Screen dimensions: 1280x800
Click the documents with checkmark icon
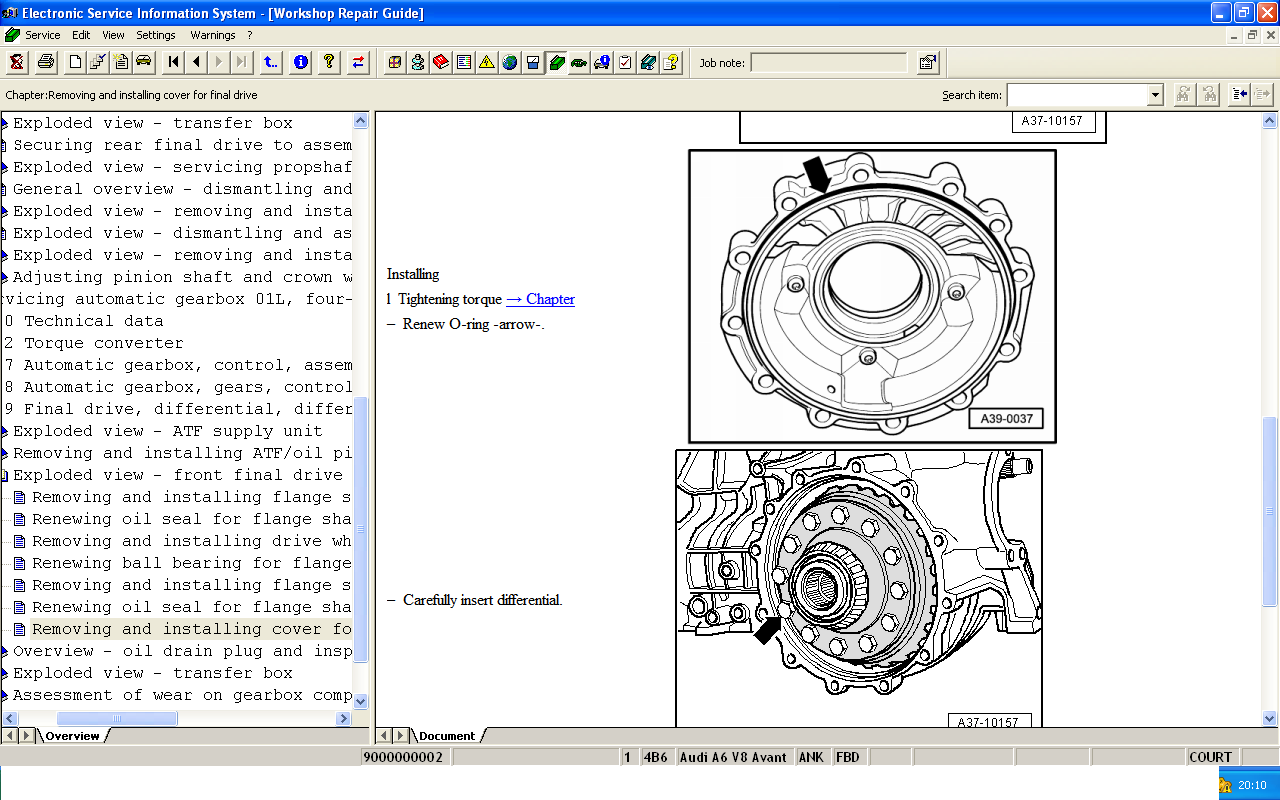coord(98,63)
